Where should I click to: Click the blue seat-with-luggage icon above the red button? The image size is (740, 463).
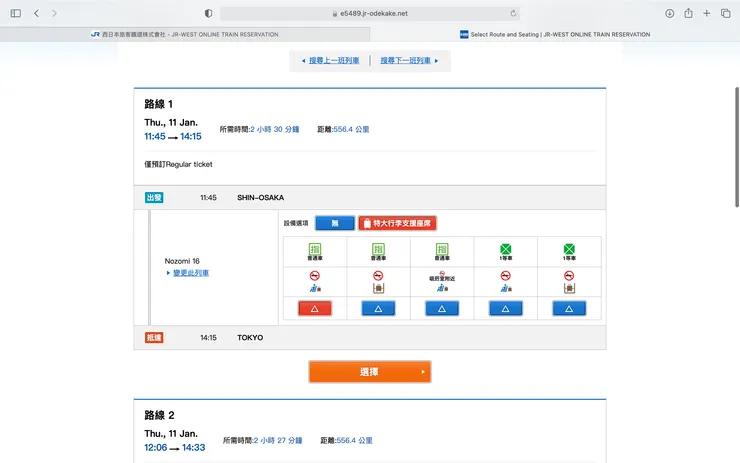315,288
